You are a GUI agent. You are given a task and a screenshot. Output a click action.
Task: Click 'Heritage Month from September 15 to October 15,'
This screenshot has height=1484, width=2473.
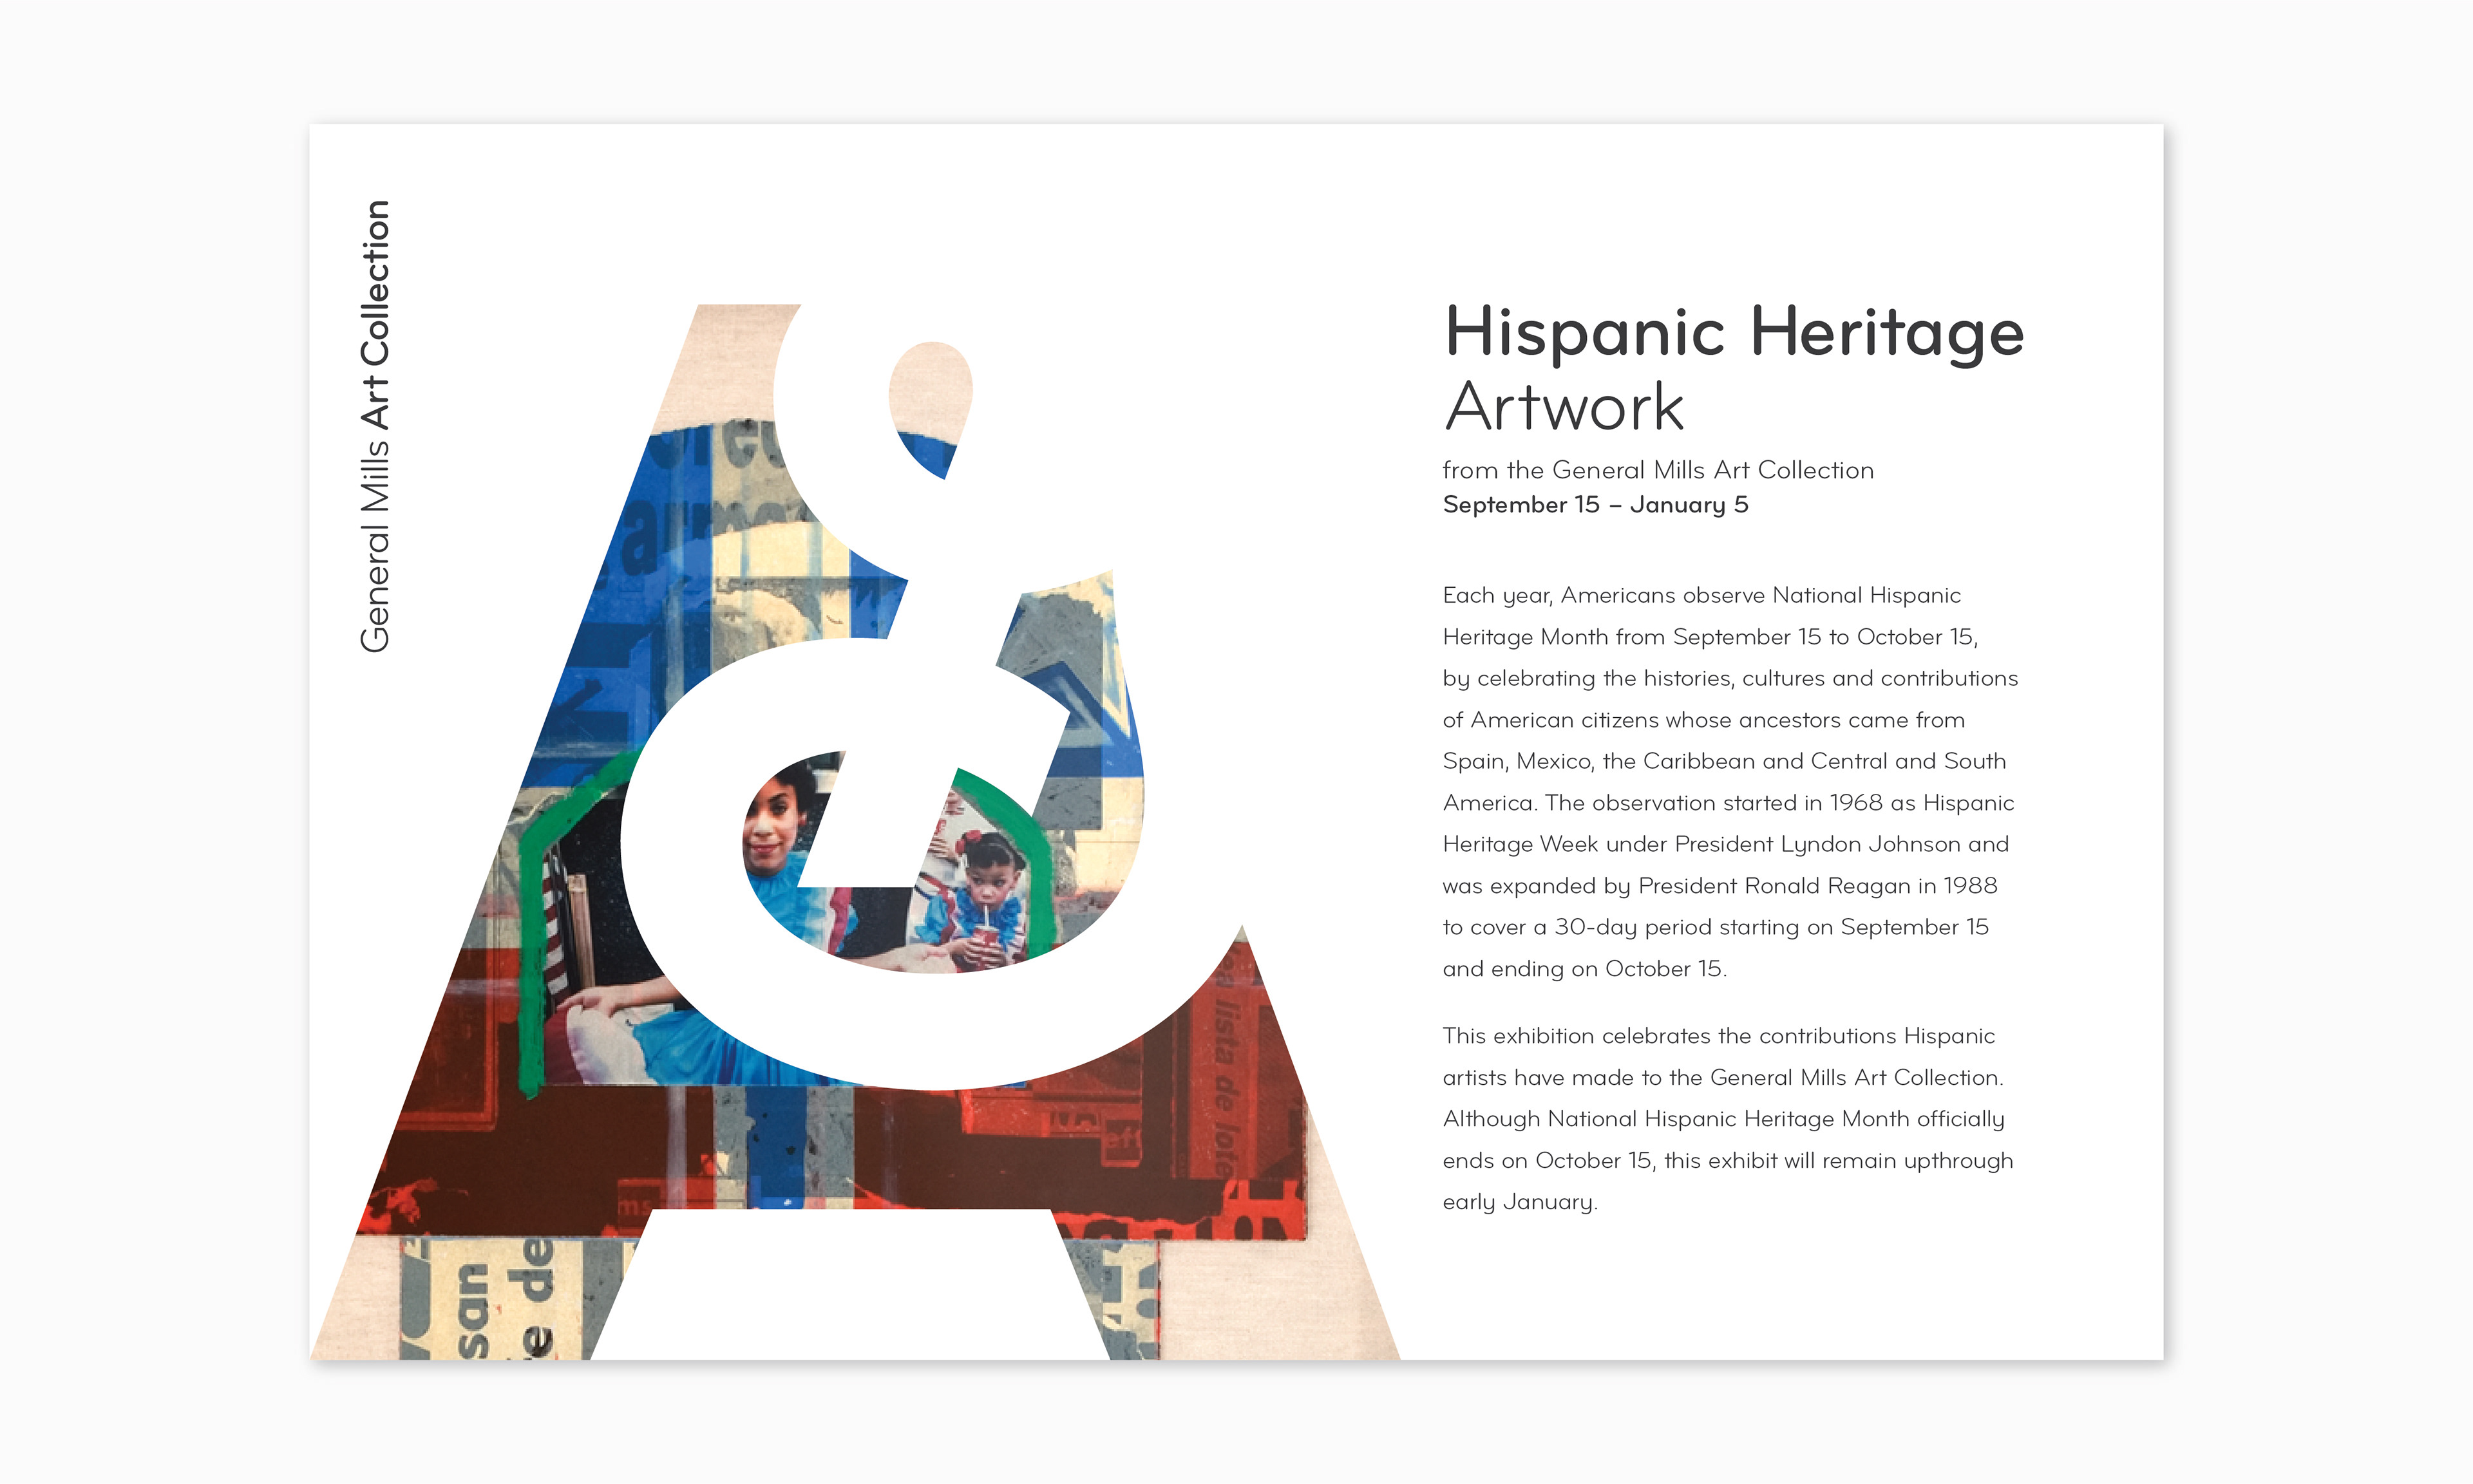point(1710,637)
